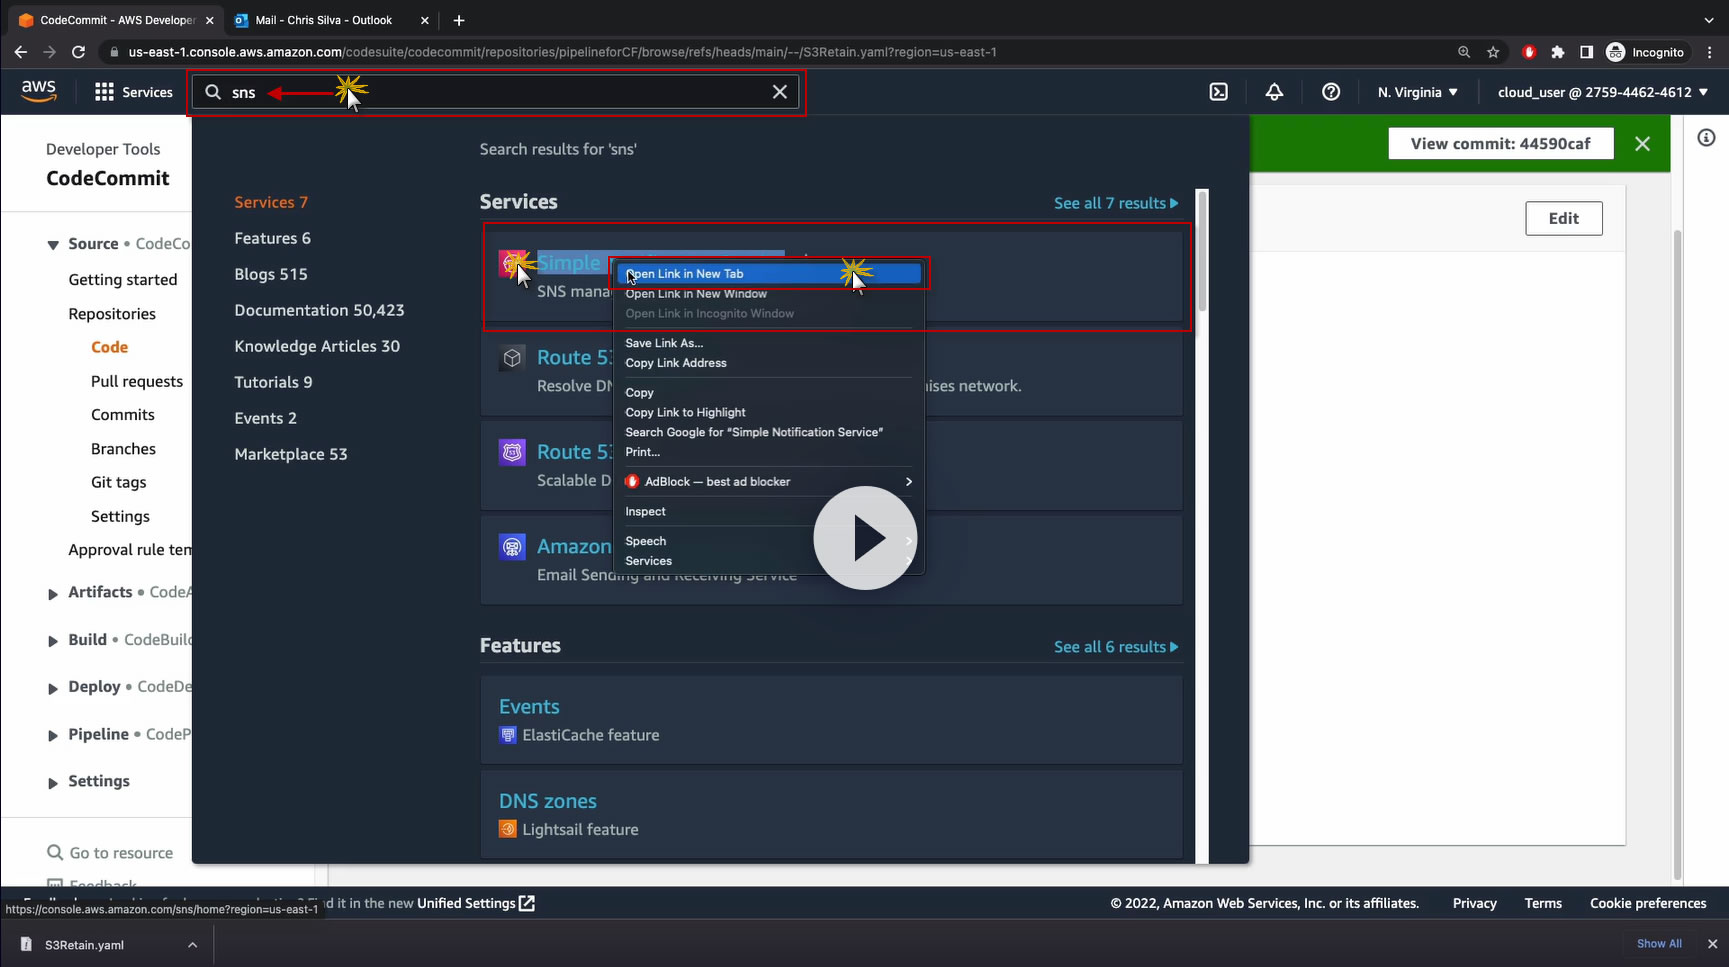Expand the Deploy section
Viewport: 1729px width, 967px height.
point(53,689)
